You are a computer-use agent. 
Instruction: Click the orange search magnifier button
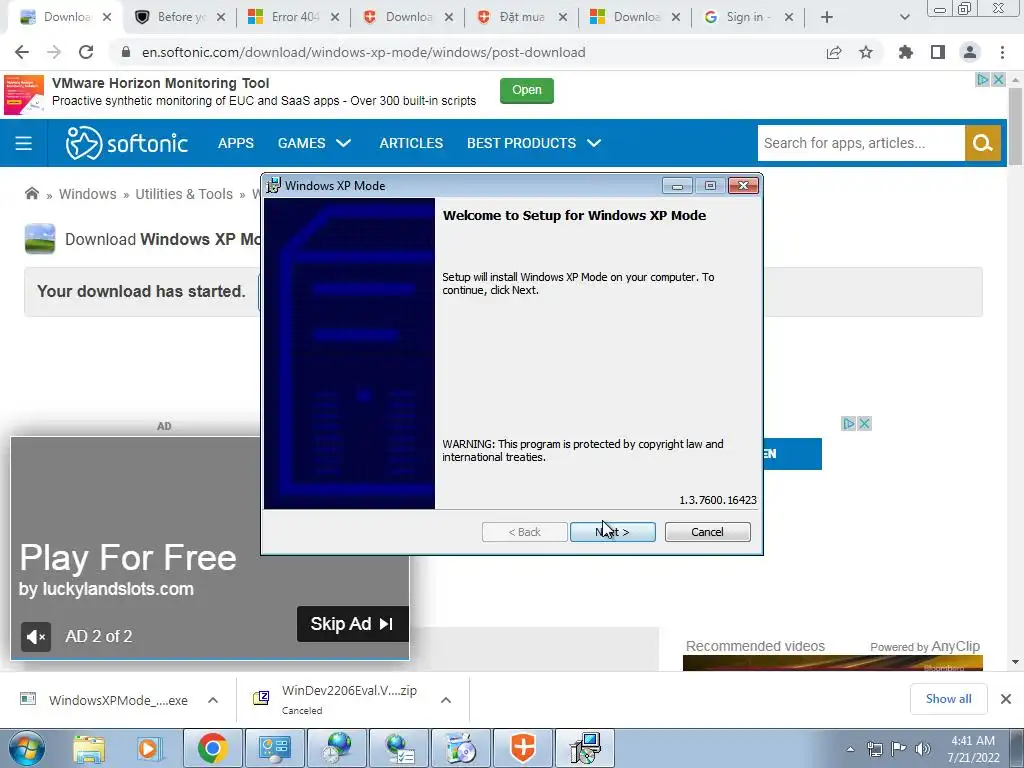pyautogui.click(x=982, y=143)
